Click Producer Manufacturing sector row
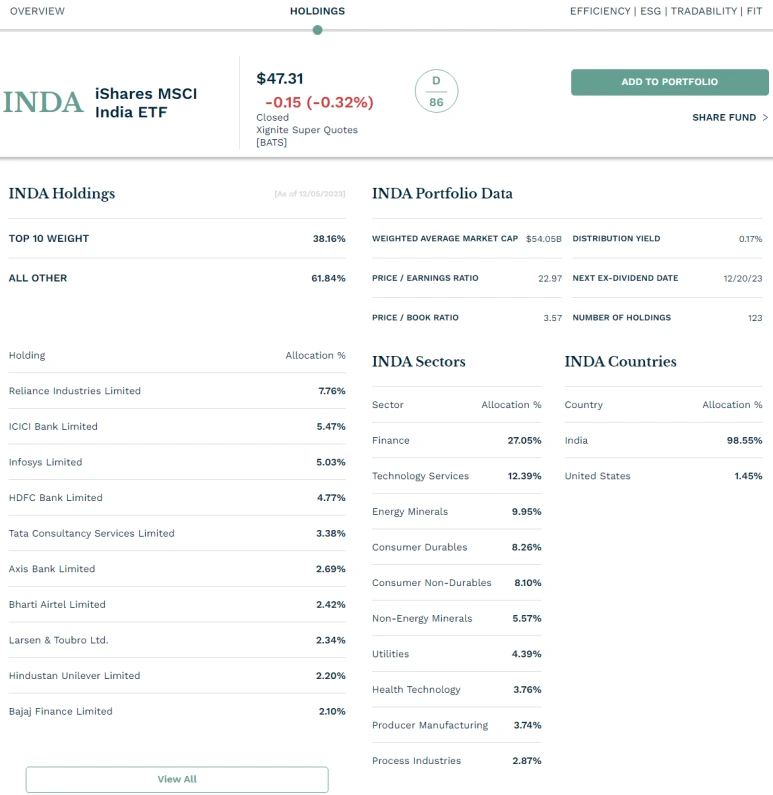 coord(457,726)
